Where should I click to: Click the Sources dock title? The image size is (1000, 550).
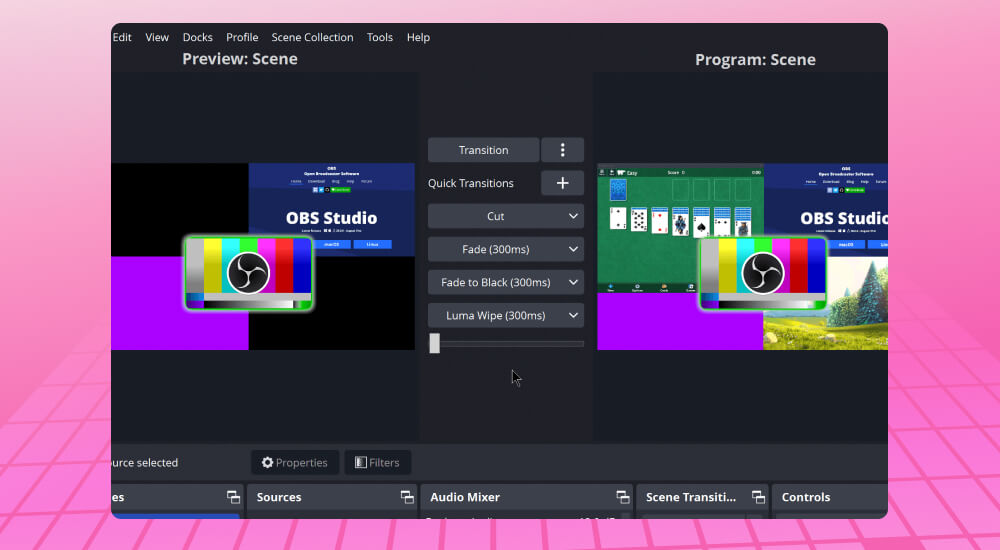pyautogui.click(x=279, y=497)
